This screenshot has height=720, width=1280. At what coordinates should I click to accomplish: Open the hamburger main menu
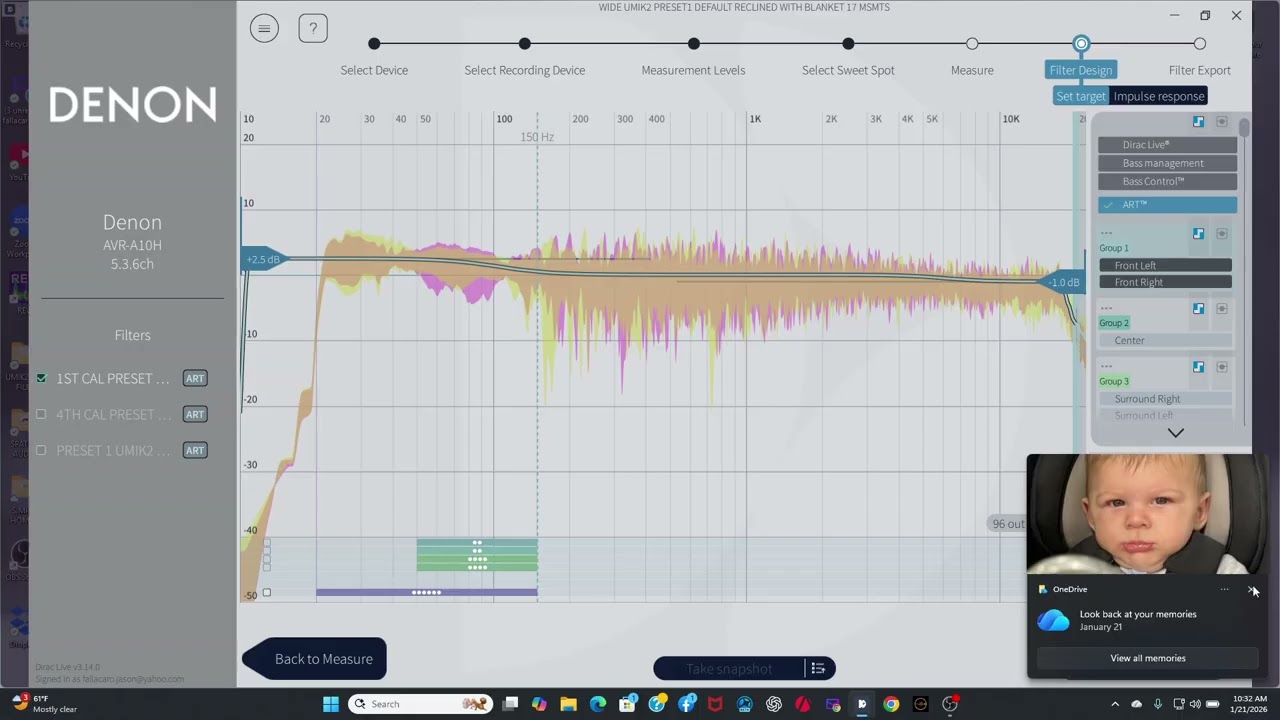point(264,28)
